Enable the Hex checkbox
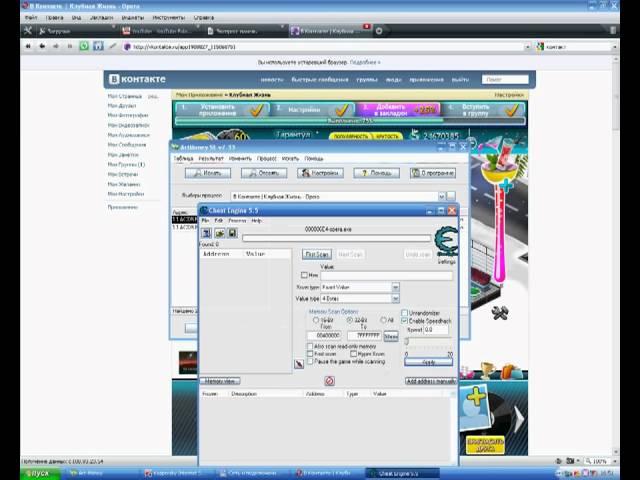The width and height of the screenshot is (640, 480). [x=305, y=275]
